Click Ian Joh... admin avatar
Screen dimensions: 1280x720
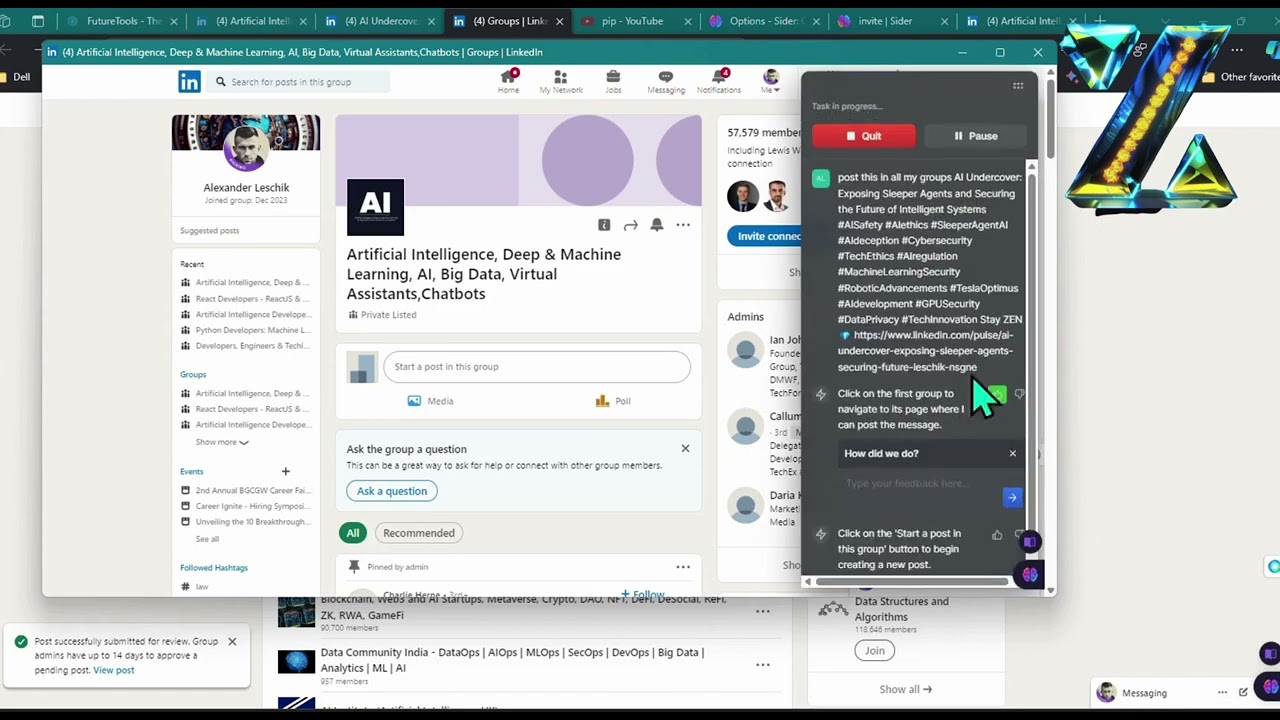pos(745,351)
